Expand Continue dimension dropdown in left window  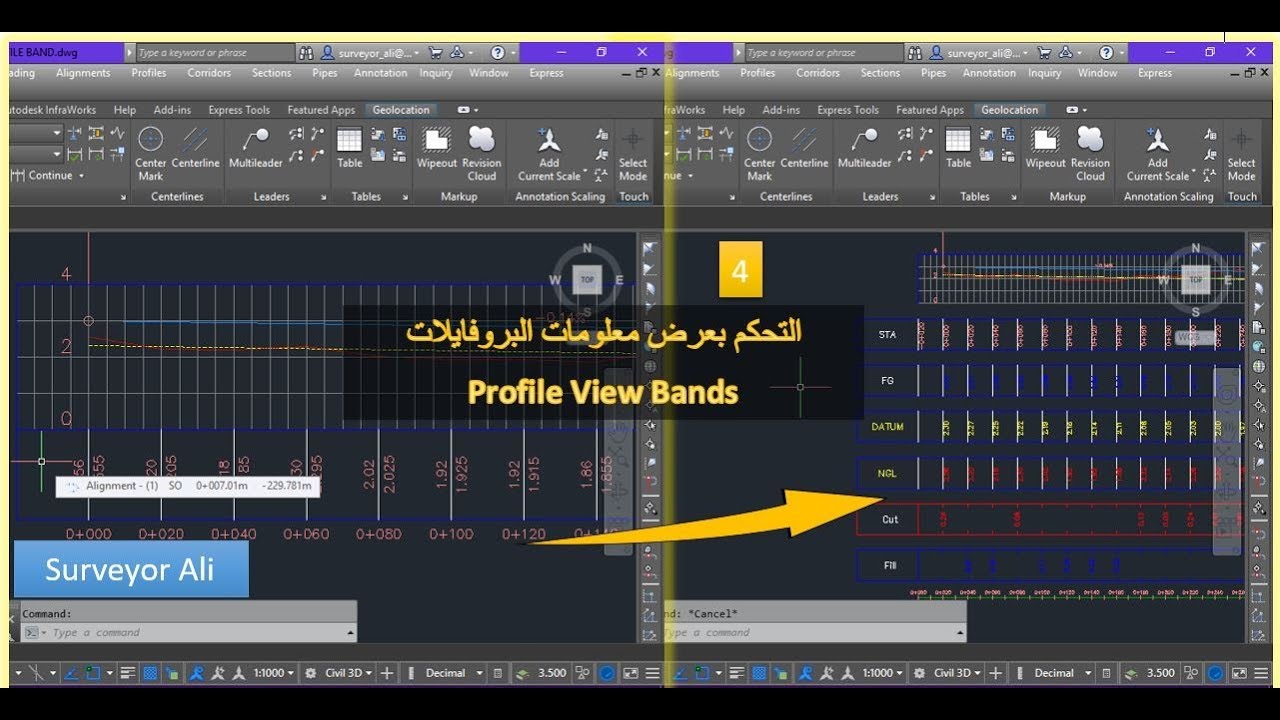point(81,176)
